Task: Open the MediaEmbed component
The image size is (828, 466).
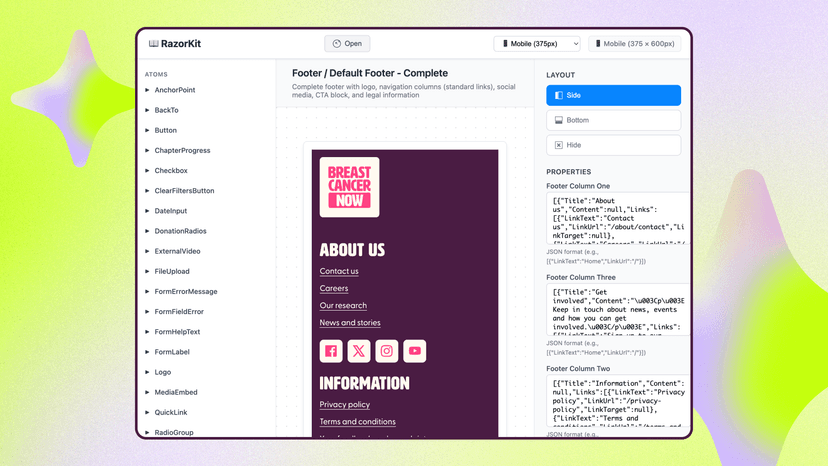Action: point(176,392)
